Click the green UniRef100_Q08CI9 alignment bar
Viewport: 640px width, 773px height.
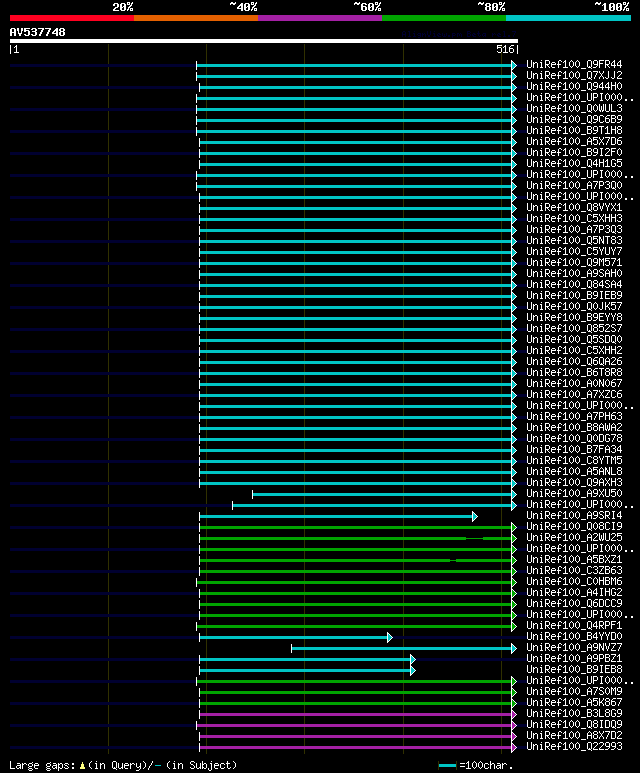pyautogui.click(x=358, y=527)
